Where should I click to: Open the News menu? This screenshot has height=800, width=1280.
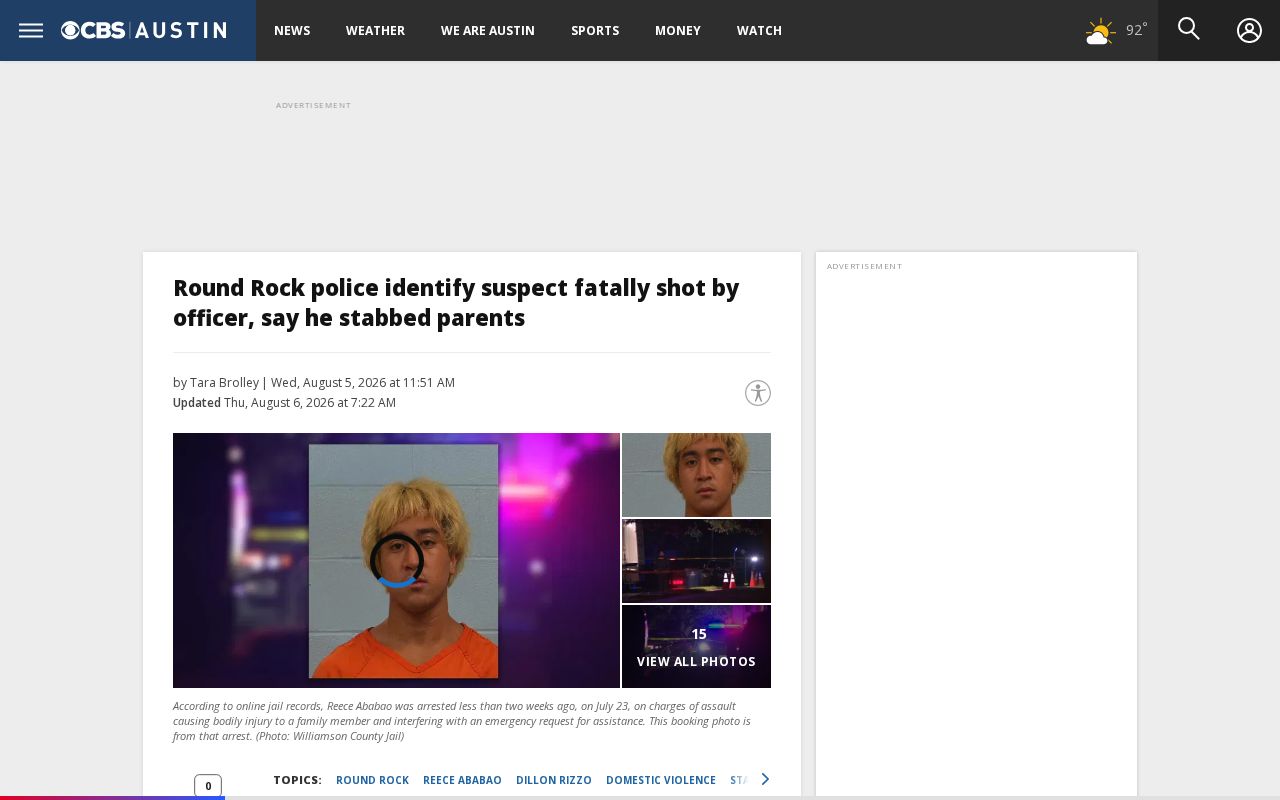click(292, 30)
